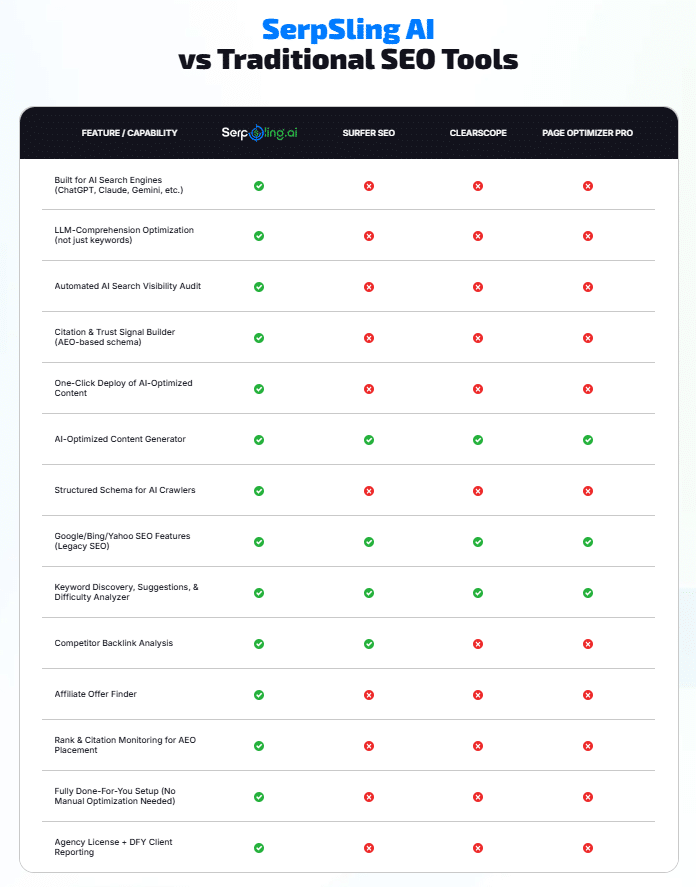Viewport: 696px width, 887px height.
Task: Click the CLEARSCOPE column header
Action: 478,133
